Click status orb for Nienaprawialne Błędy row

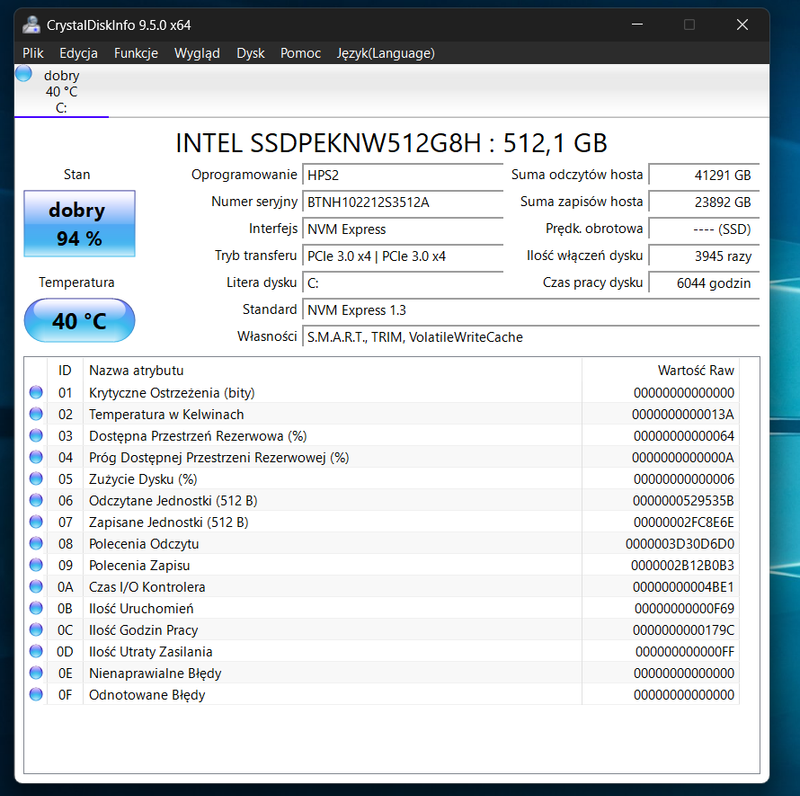click(36, 673)
